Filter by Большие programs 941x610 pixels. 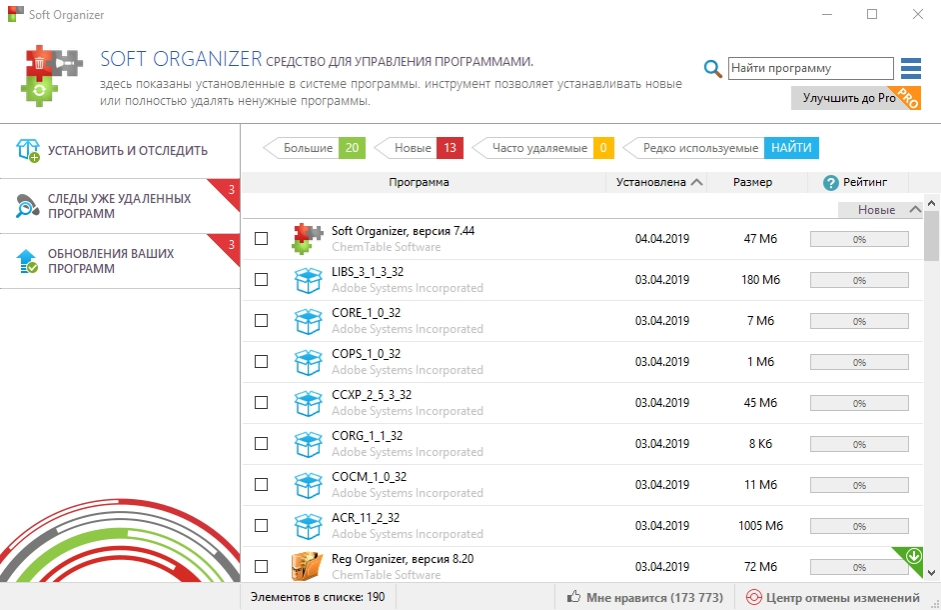[x=314, y=148]
